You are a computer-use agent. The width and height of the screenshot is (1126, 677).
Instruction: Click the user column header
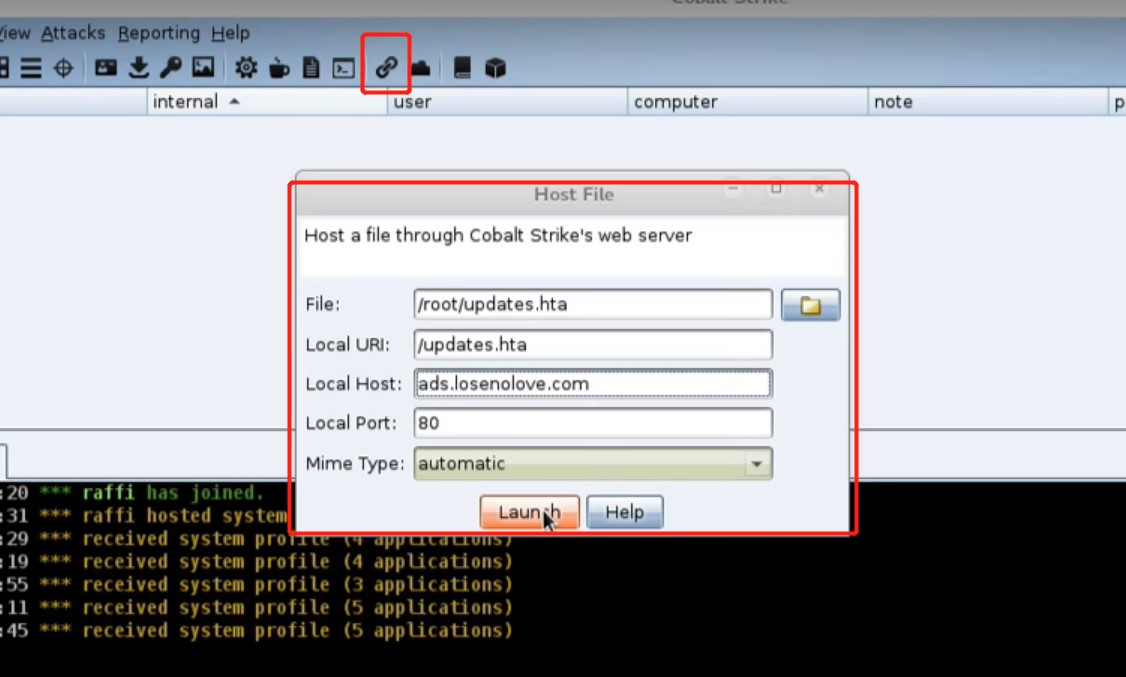point(507,102)
